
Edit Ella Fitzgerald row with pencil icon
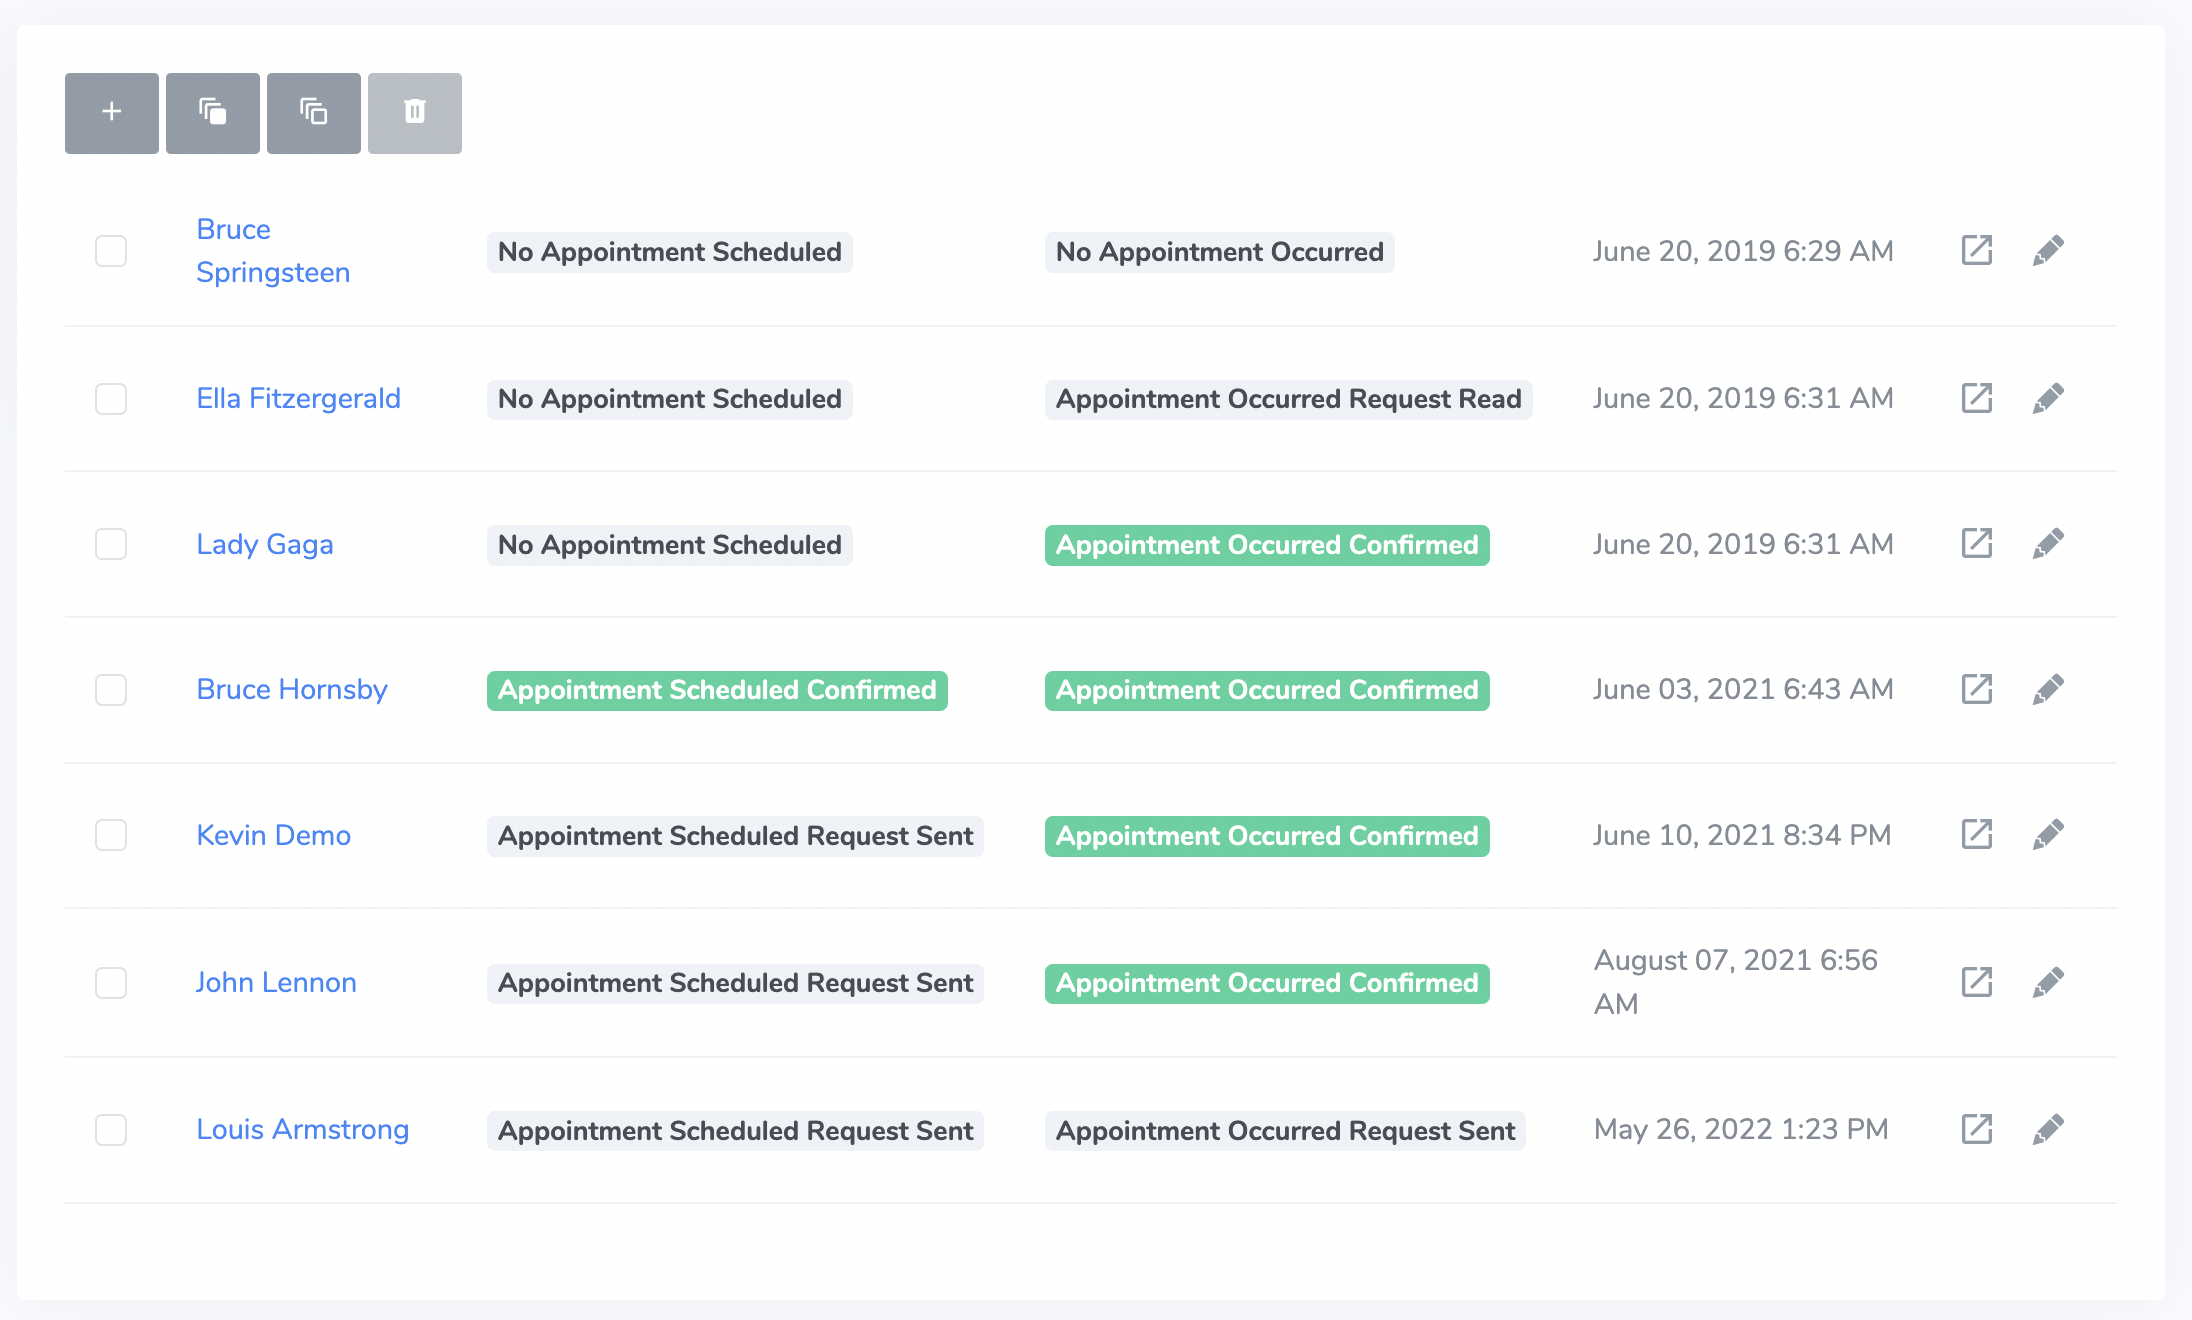(x=2048, y=398)
